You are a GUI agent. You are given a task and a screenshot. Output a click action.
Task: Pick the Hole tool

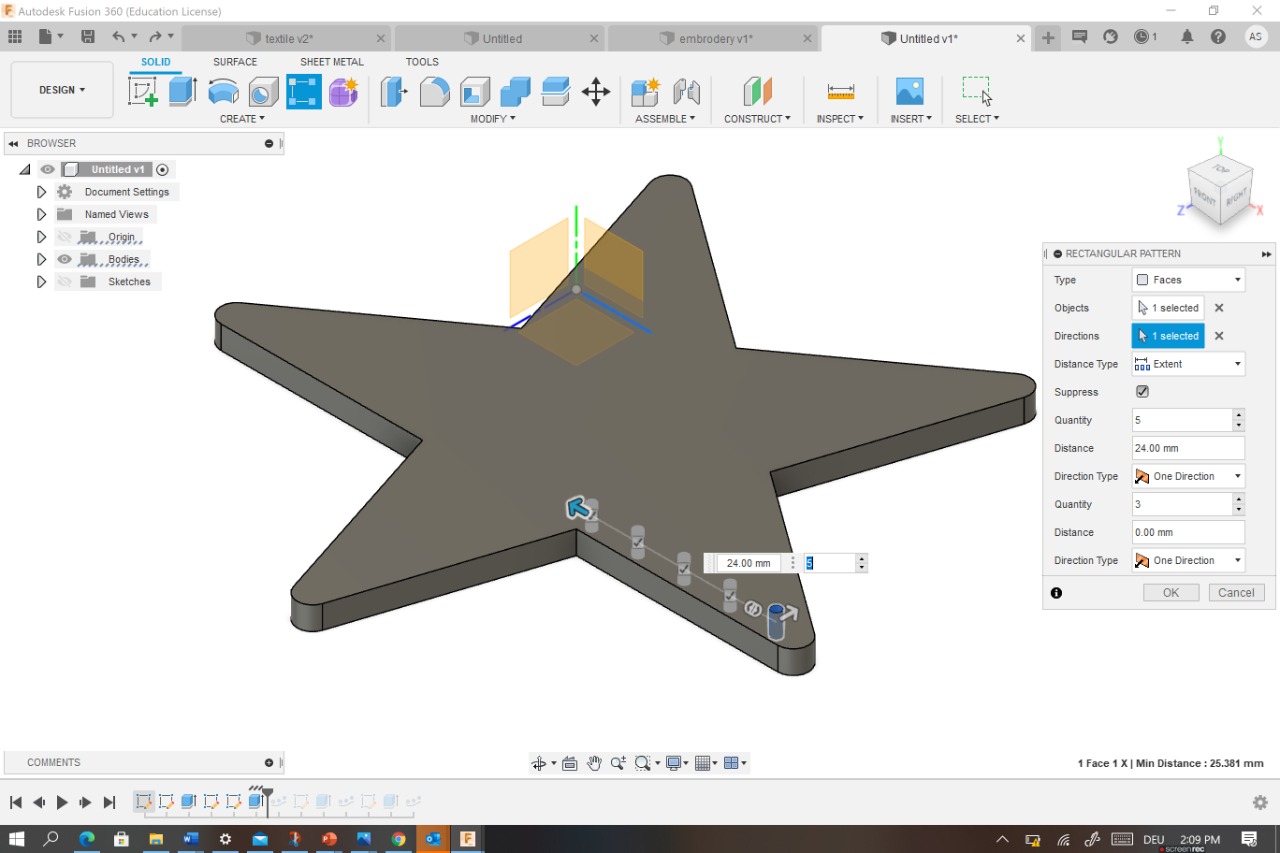tap(263, 92)
